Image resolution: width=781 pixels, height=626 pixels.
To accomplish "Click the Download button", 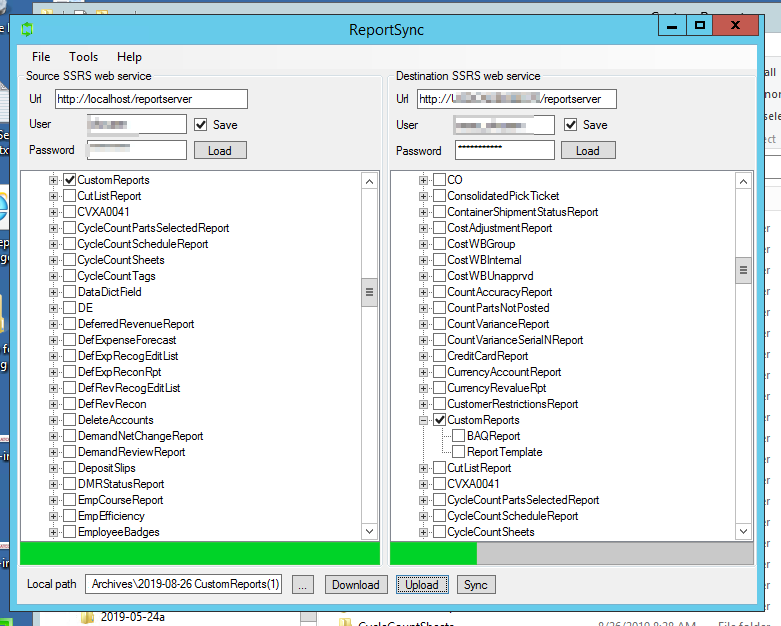I will [356, 585].
